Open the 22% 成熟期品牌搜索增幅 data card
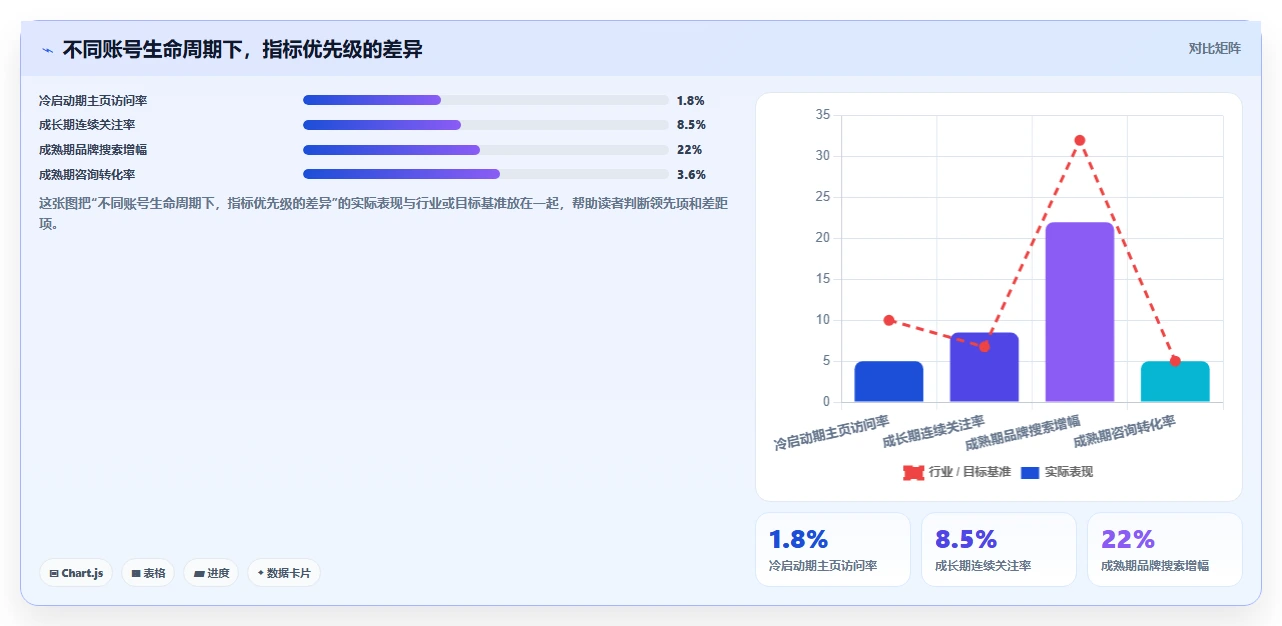1282x626 pixels. point(1165,549)
